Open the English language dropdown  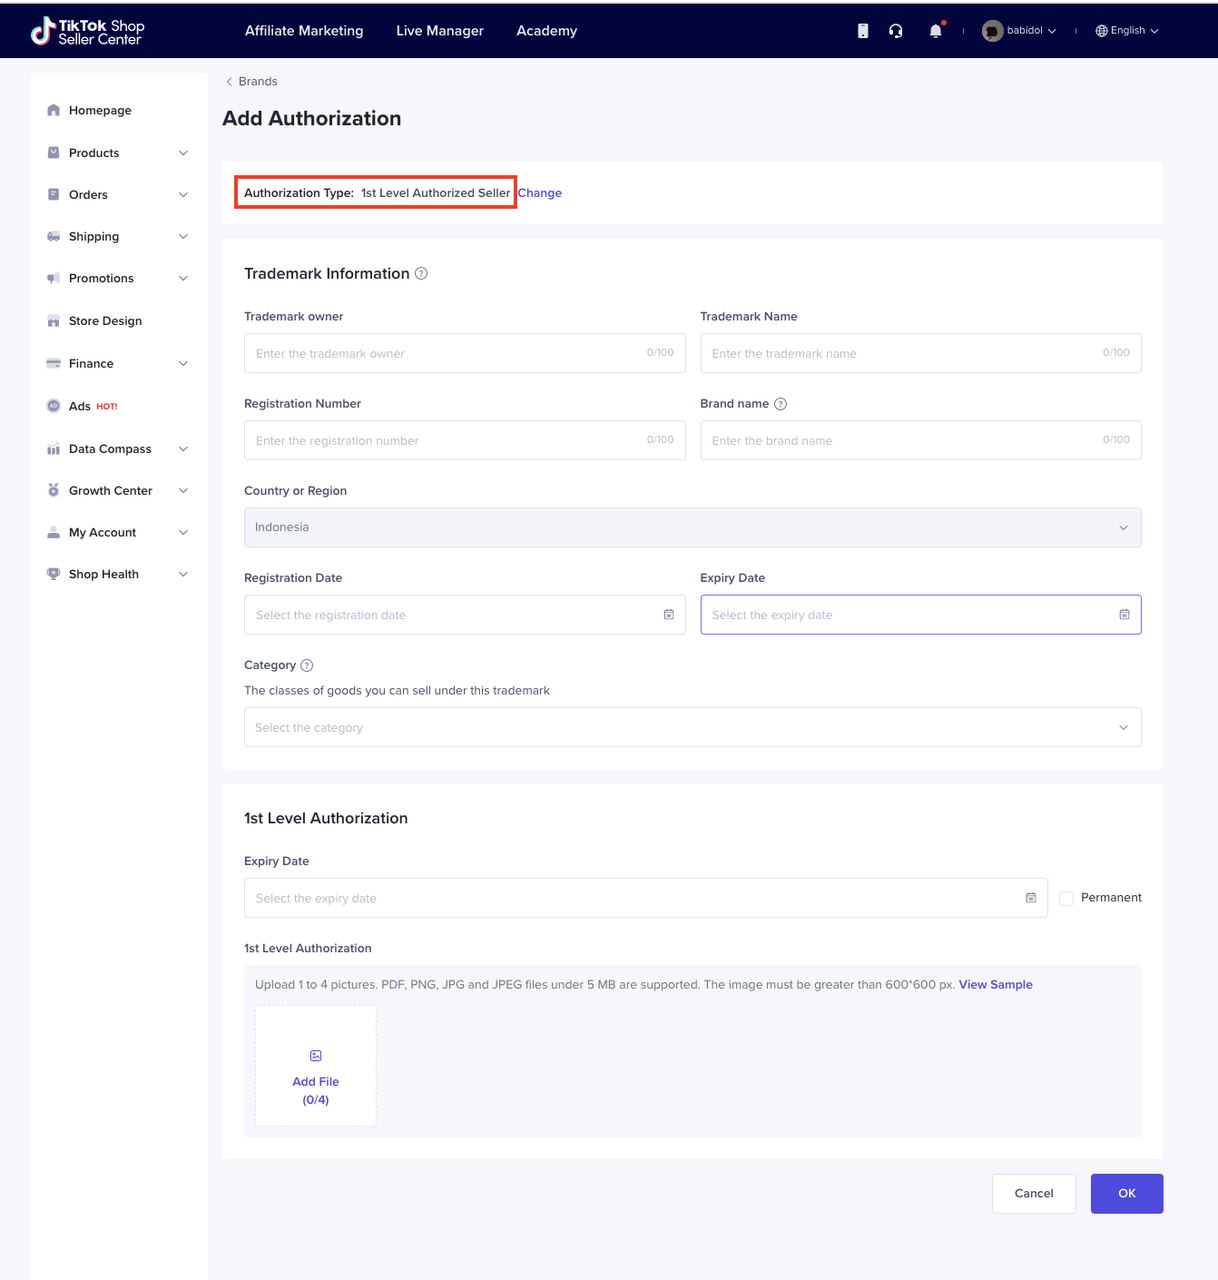click(x=1127, y=31)
